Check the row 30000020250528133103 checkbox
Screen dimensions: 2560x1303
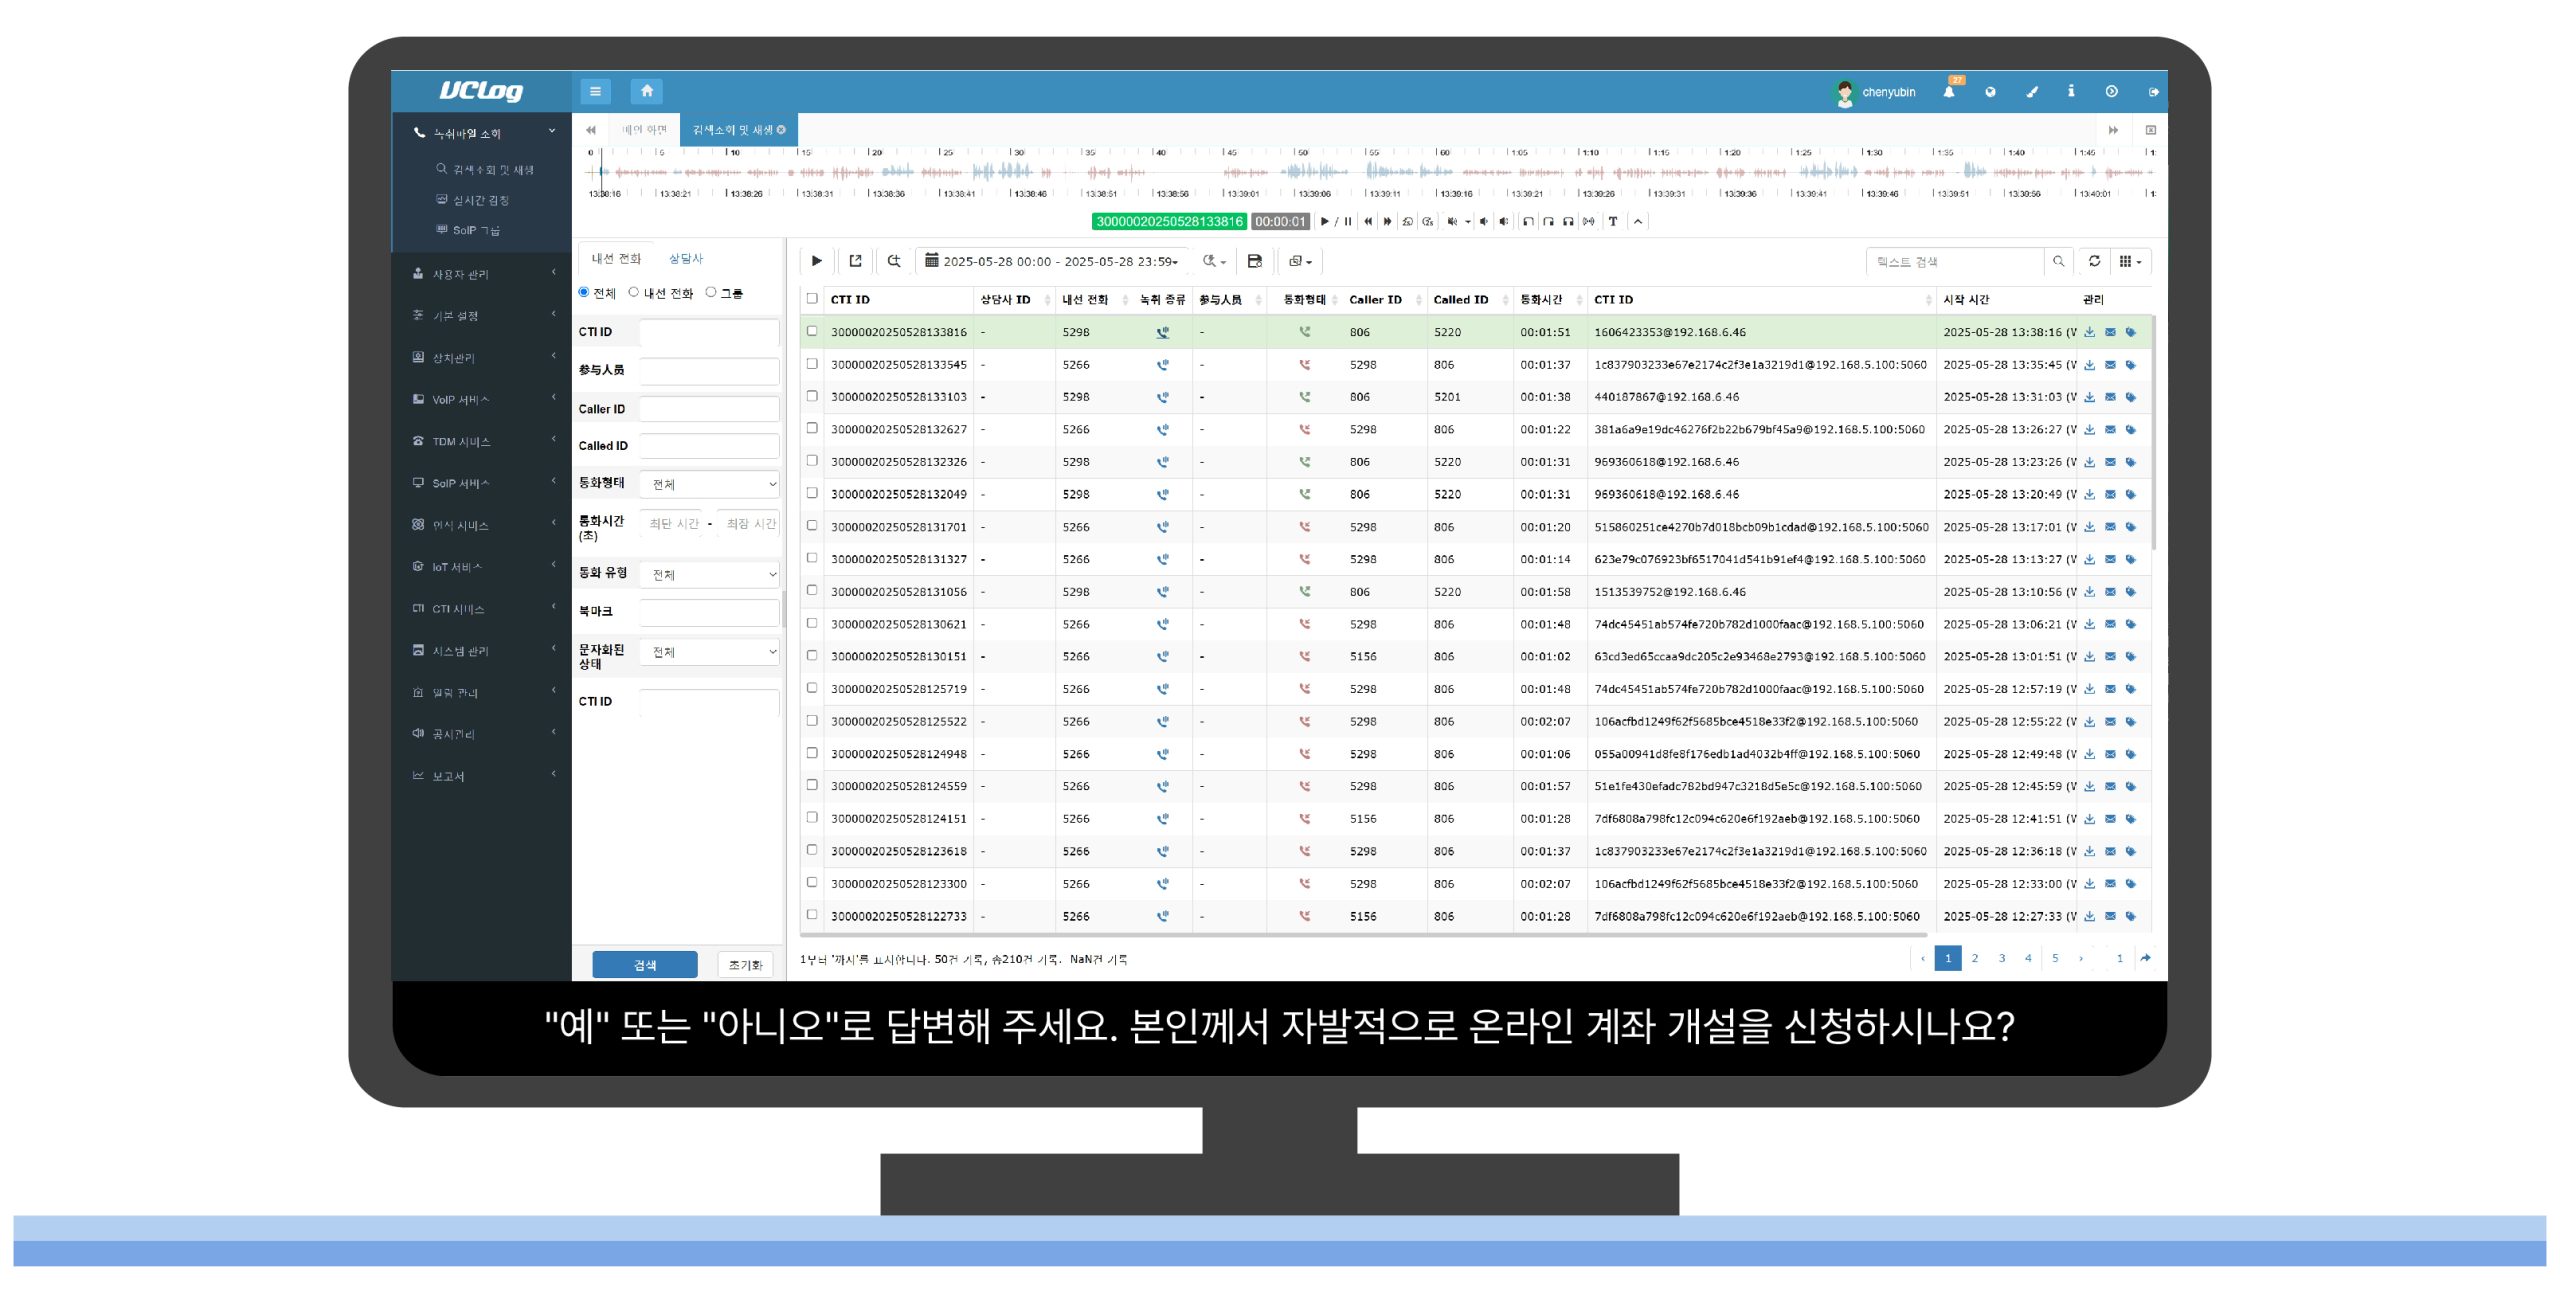pyautogui.click(x=812, y=396)
